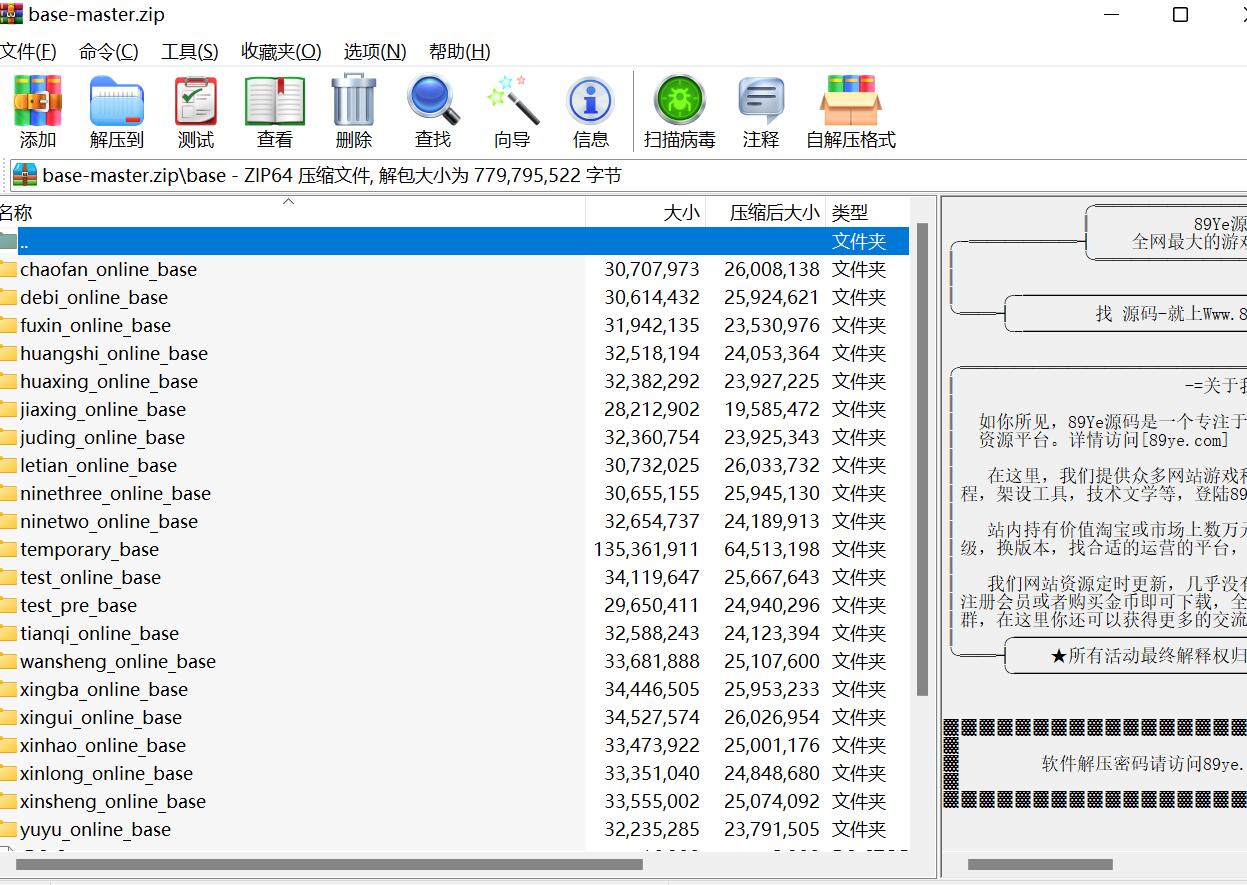Select the huaxing_online_base folder

454,381
